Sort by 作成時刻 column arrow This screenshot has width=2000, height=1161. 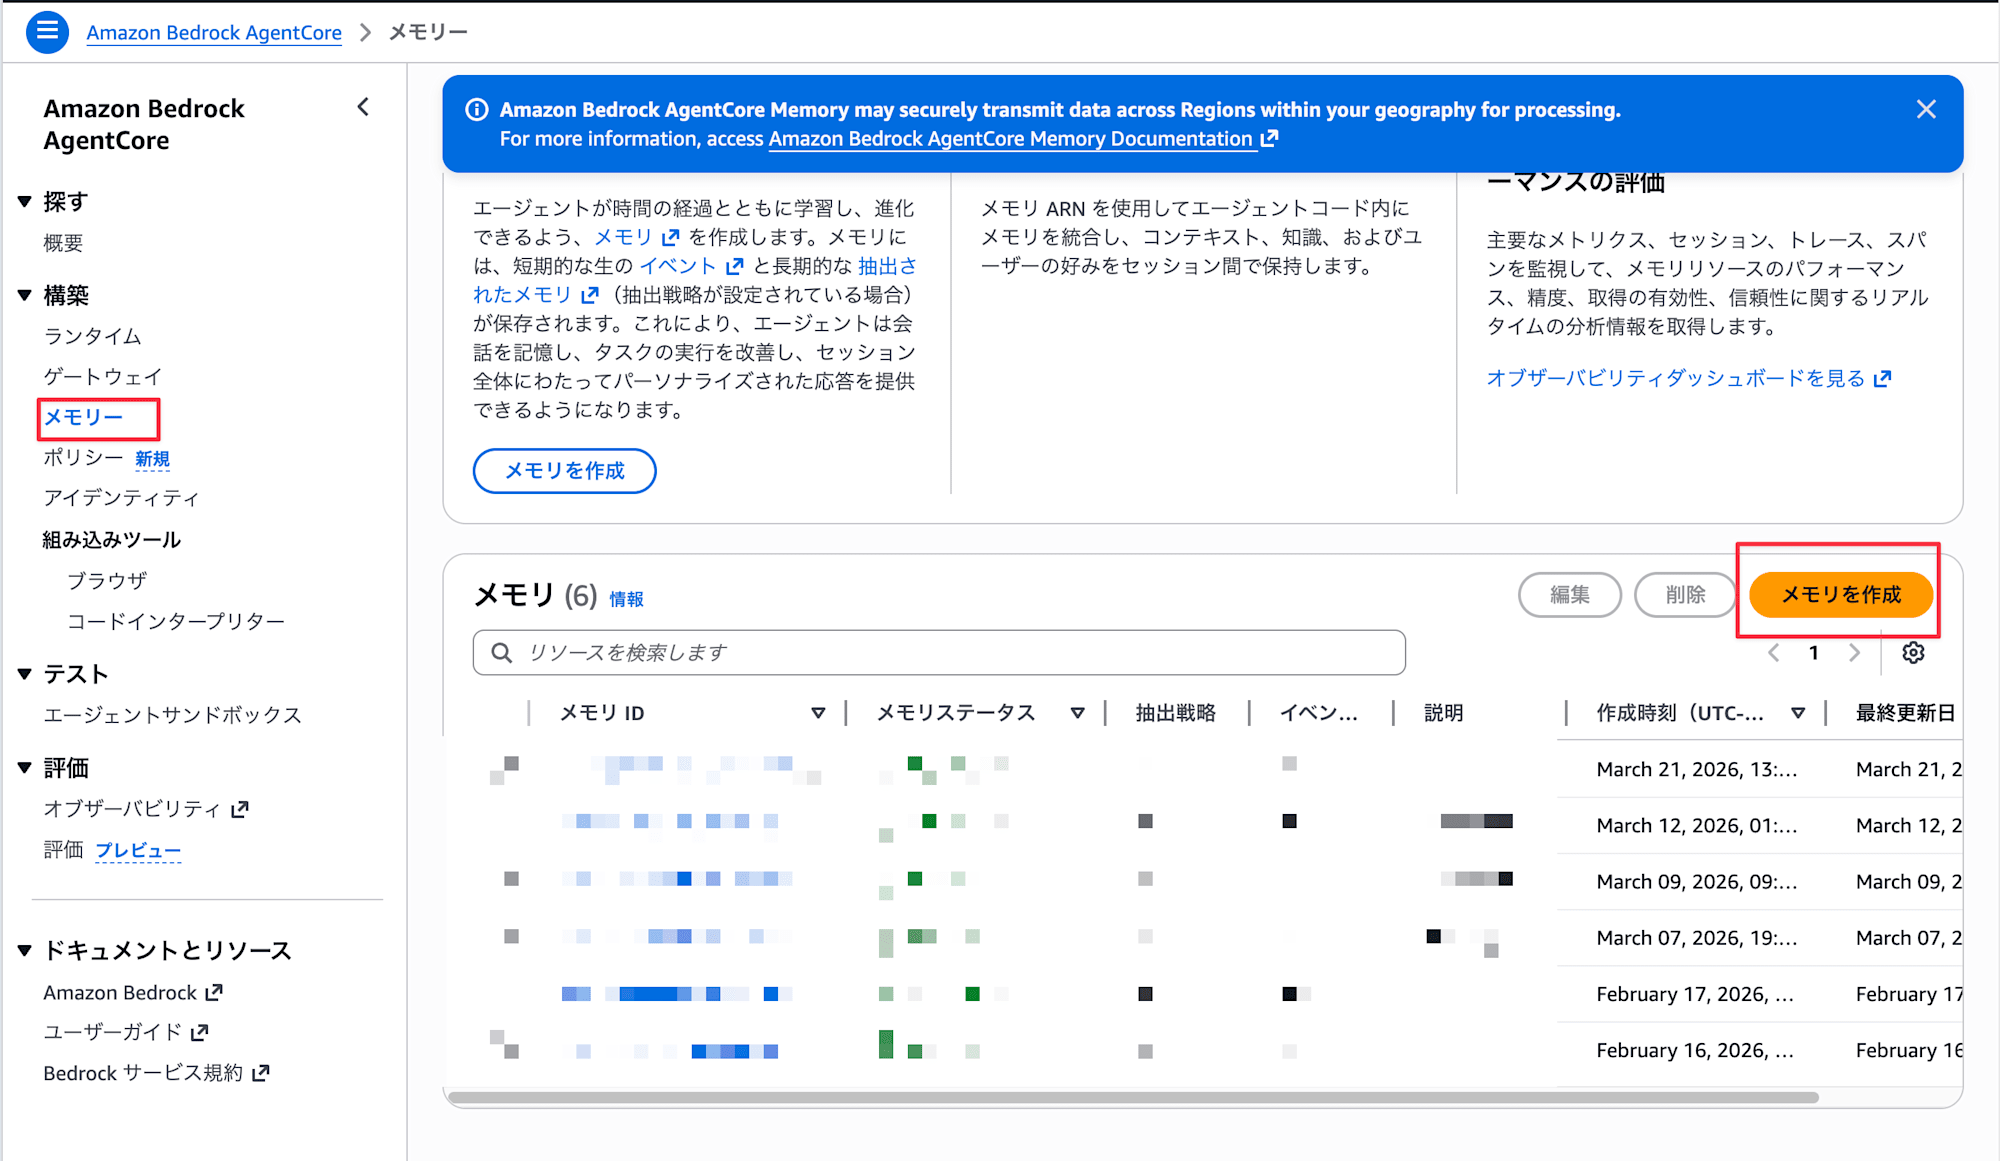pos(1798,713)
